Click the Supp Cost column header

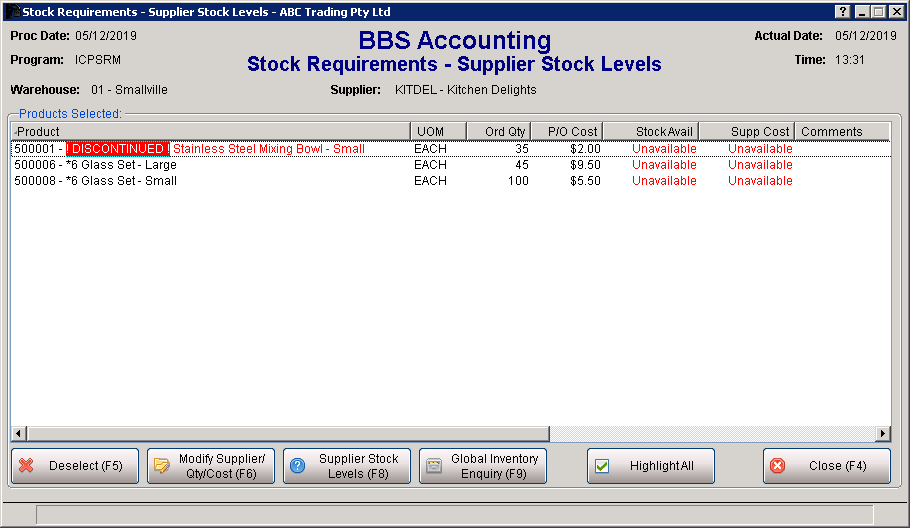(746, 131)
